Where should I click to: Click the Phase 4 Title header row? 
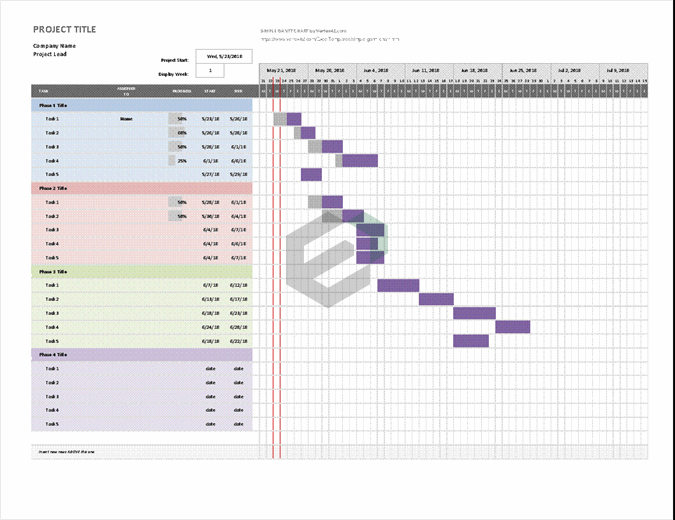142,354
